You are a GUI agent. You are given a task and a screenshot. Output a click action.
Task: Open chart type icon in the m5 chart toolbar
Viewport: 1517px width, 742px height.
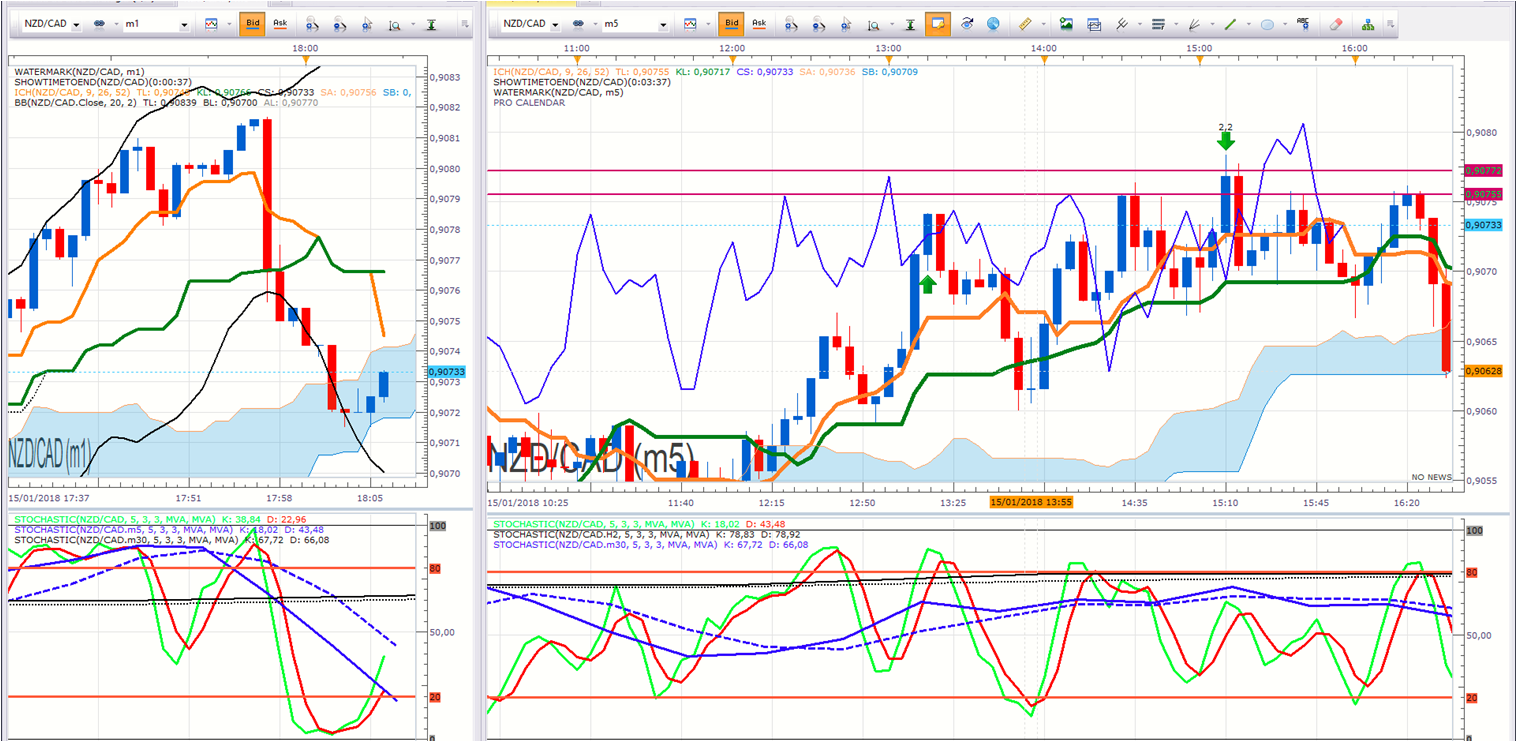click(x=690, y=23)
